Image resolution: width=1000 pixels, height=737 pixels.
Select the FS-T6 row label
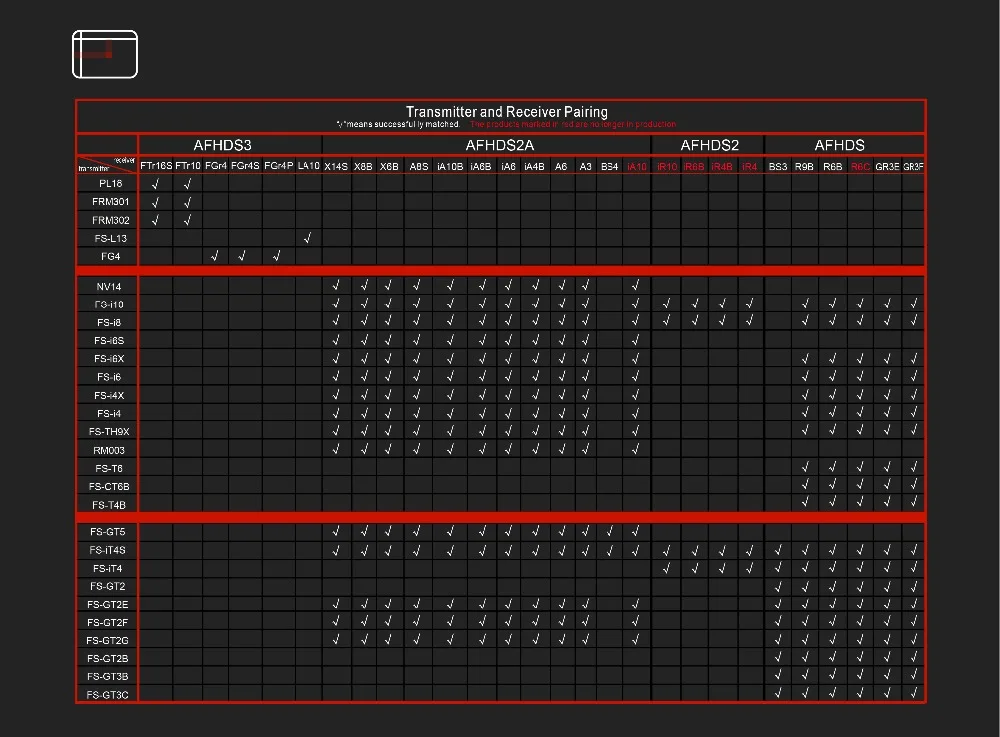(x=108, y=469)
